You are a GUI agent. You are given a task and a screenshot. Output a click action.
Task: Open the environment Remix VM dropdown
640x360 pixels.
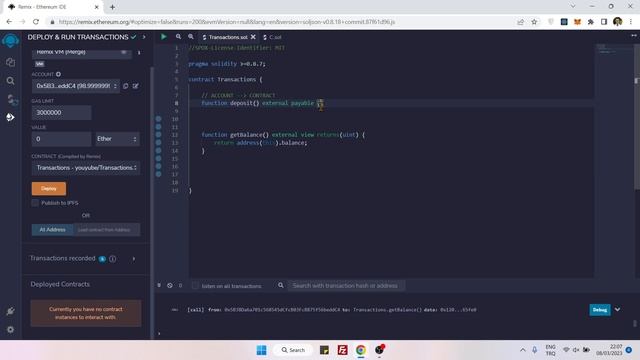[x=82, y=53]
